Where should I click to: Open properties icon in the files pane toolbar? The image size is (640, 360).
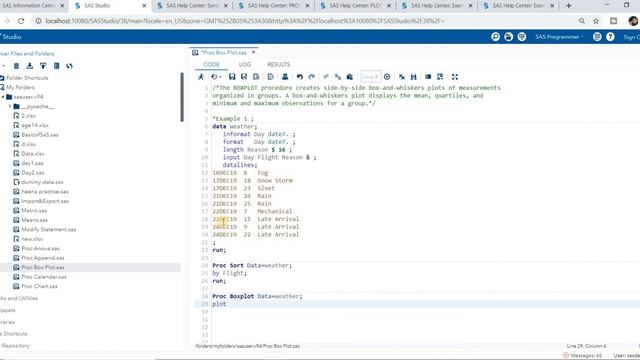point(56,66)
